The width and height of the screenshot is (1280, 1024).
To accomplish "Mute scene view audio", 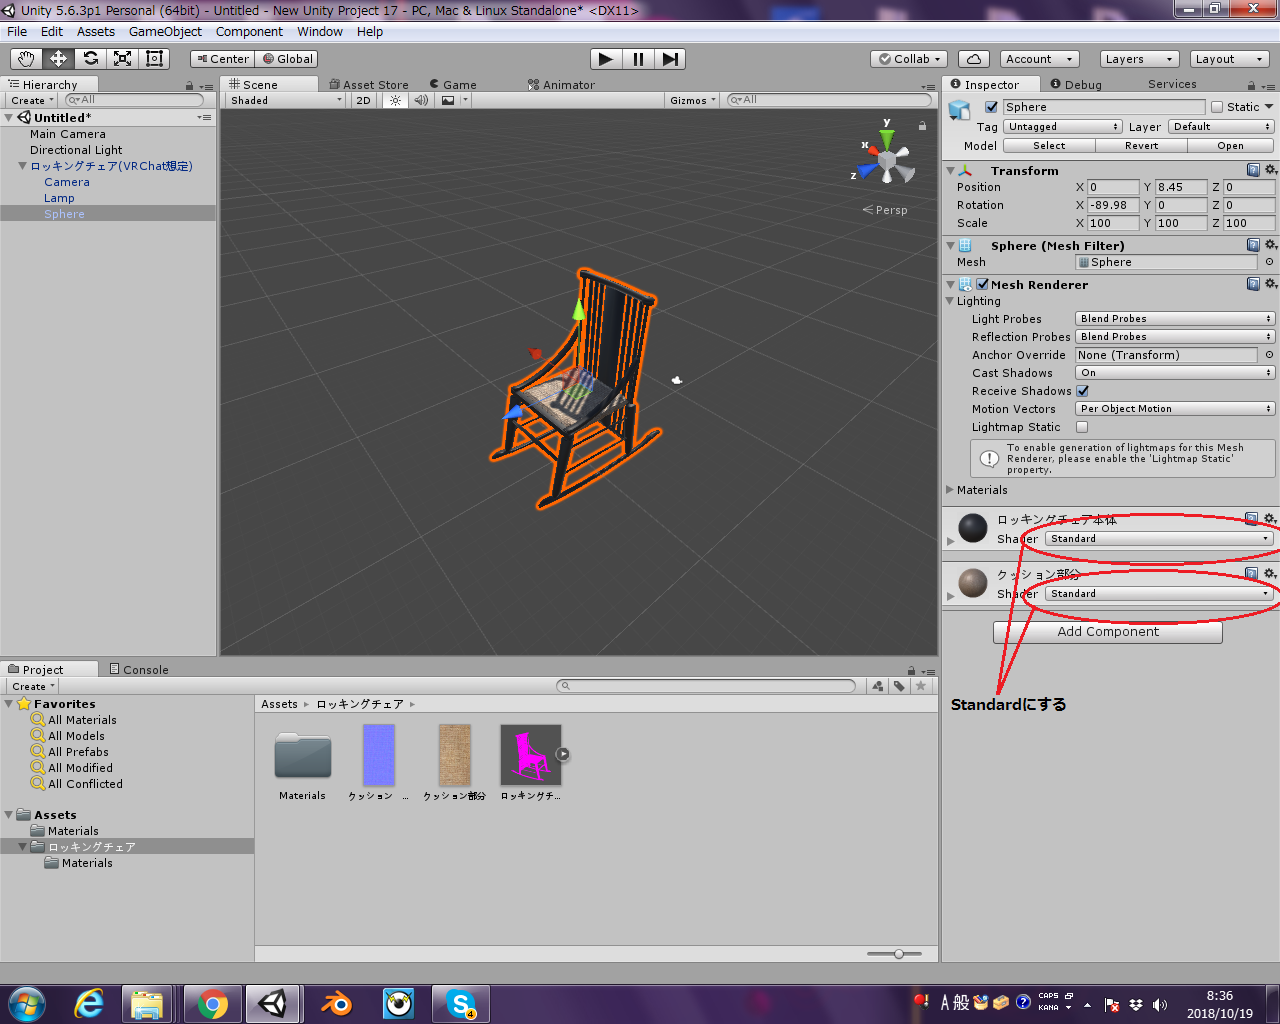I will (x=420, y=100).
